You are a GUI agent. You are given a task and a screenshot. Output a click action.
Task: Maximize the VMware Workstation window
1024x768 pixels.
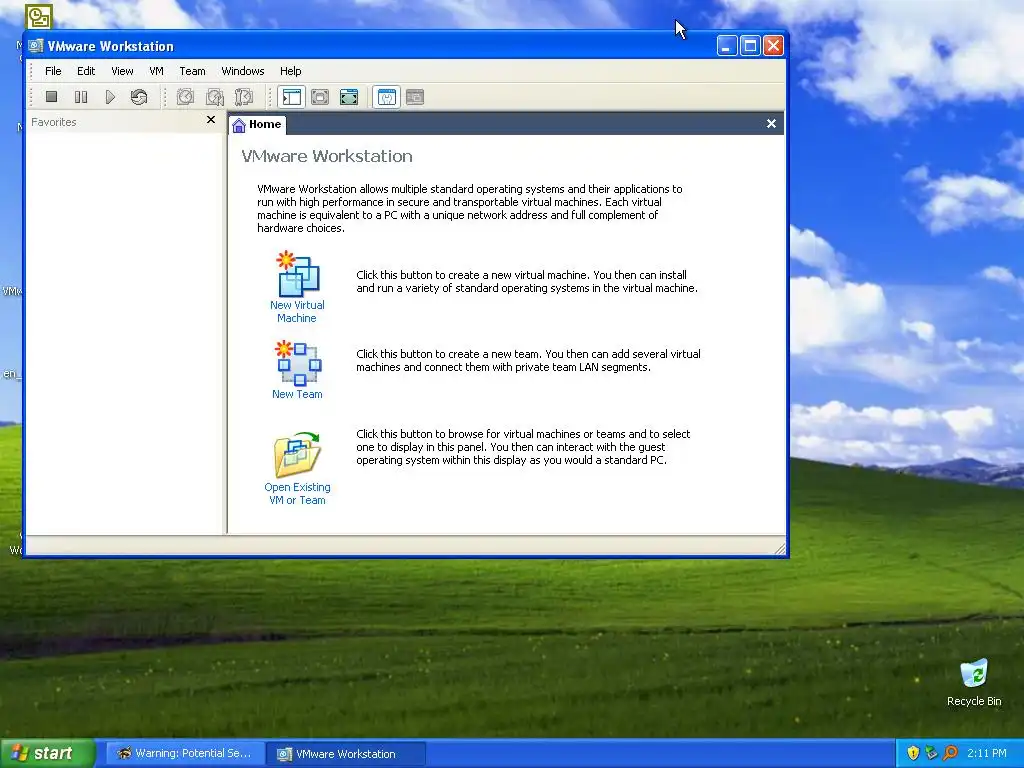point(750,45)
